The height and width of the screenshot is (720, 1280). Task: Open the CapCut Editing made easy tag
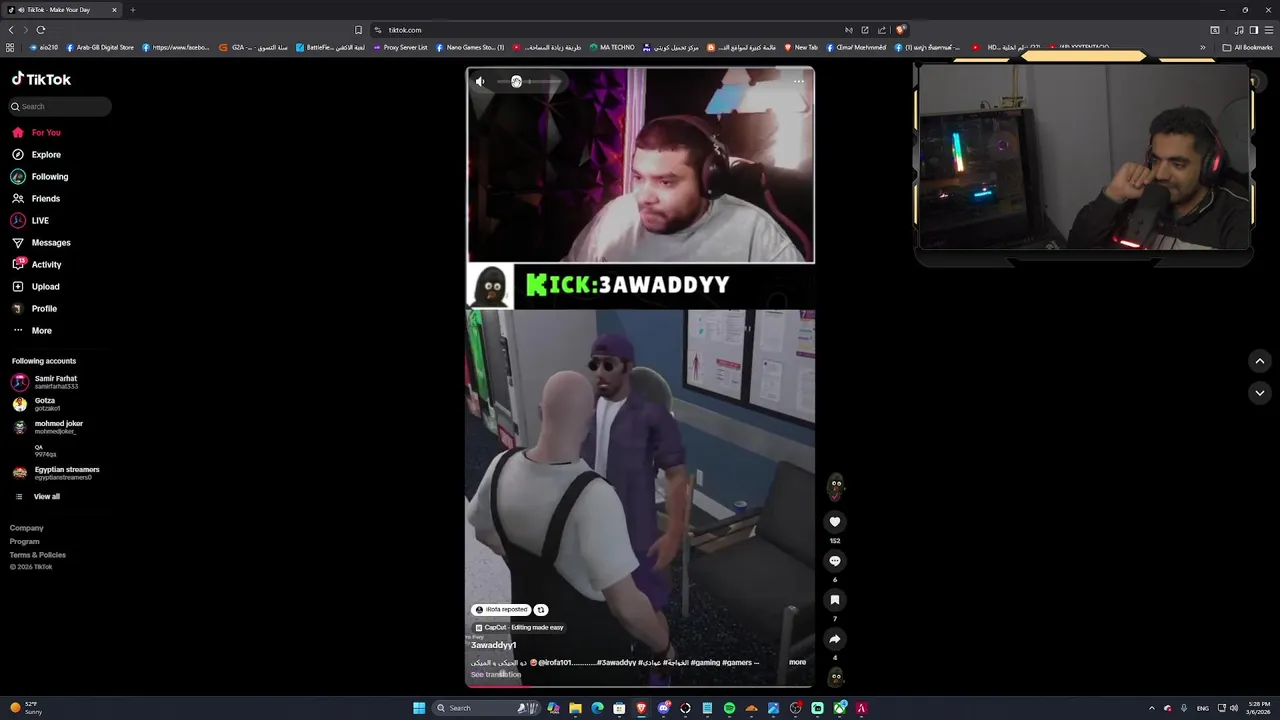point(519,627)
